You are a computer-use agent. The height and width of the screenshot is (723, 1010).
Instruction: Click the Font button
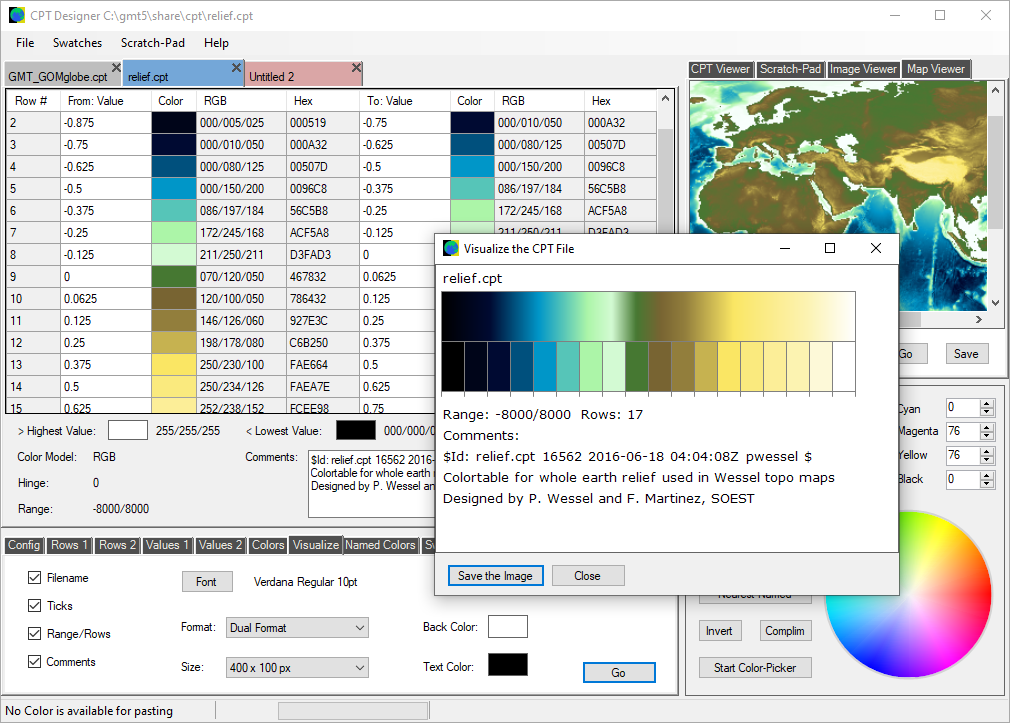[206, 582]
